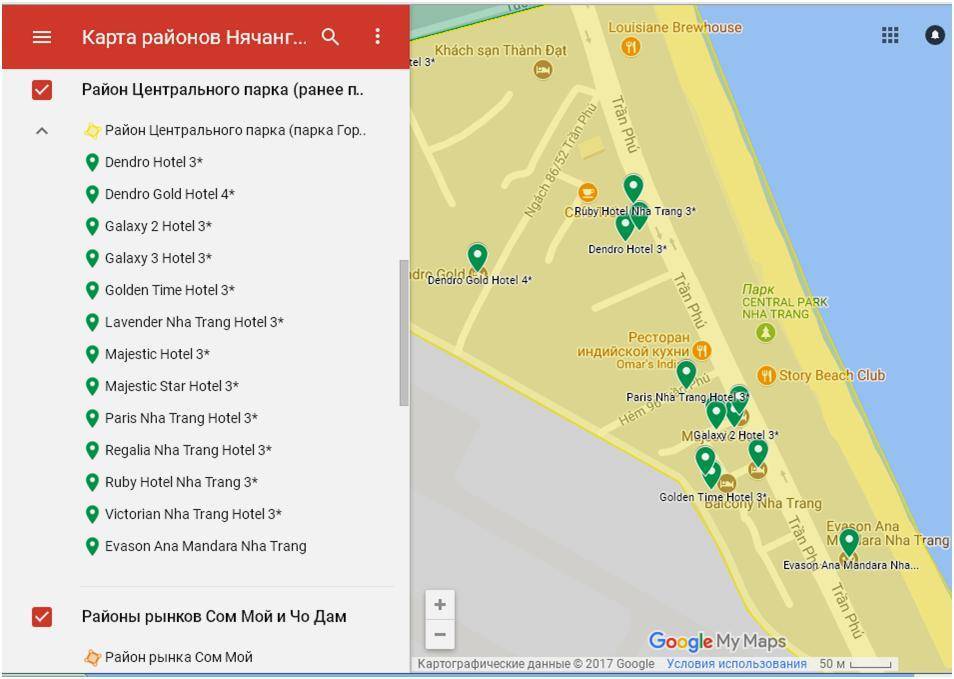
Task: Select Dendro Gold Hotel 4* in the list
Action: pos(170,194)
